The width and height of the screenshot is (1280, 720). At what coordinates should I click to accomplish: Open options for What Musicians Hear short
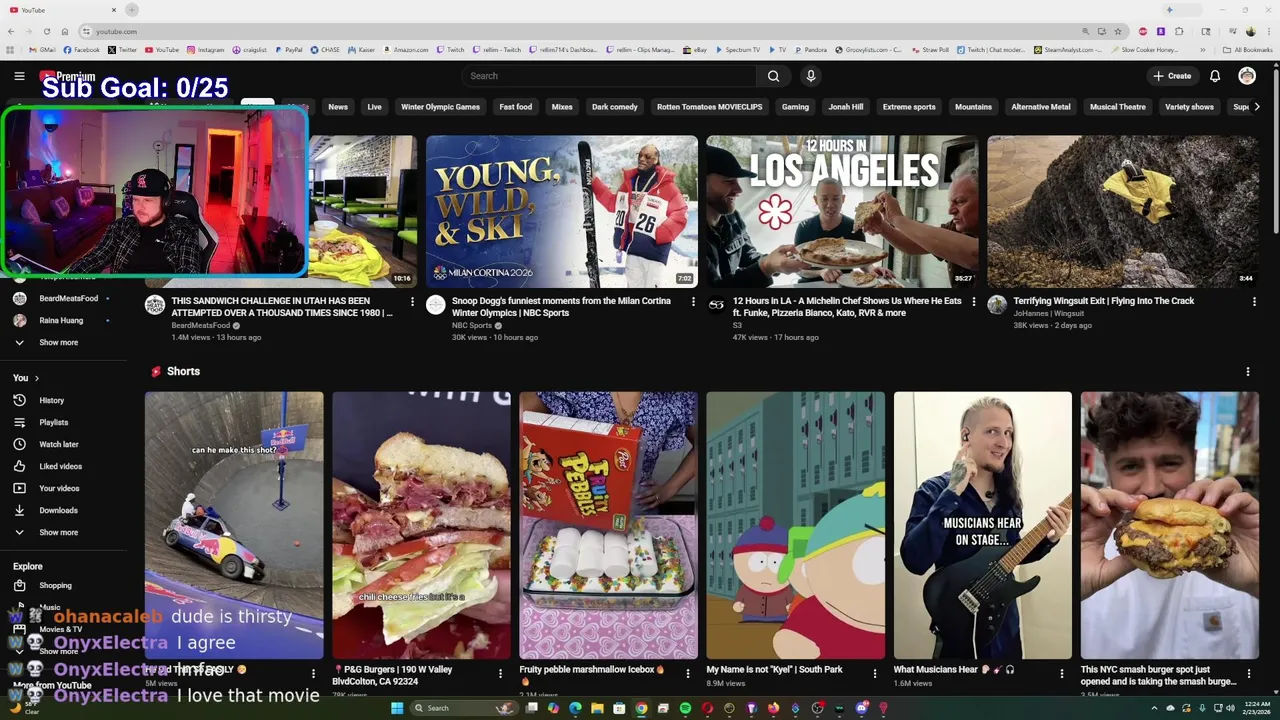tap(1062, 673)
